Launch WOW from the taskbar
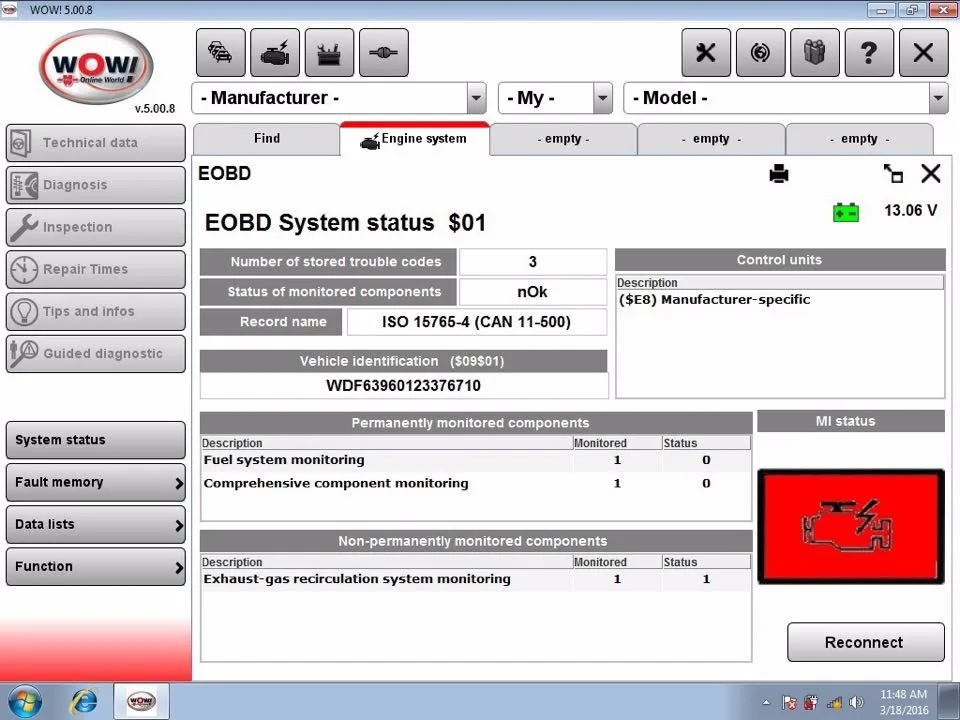 140,700
